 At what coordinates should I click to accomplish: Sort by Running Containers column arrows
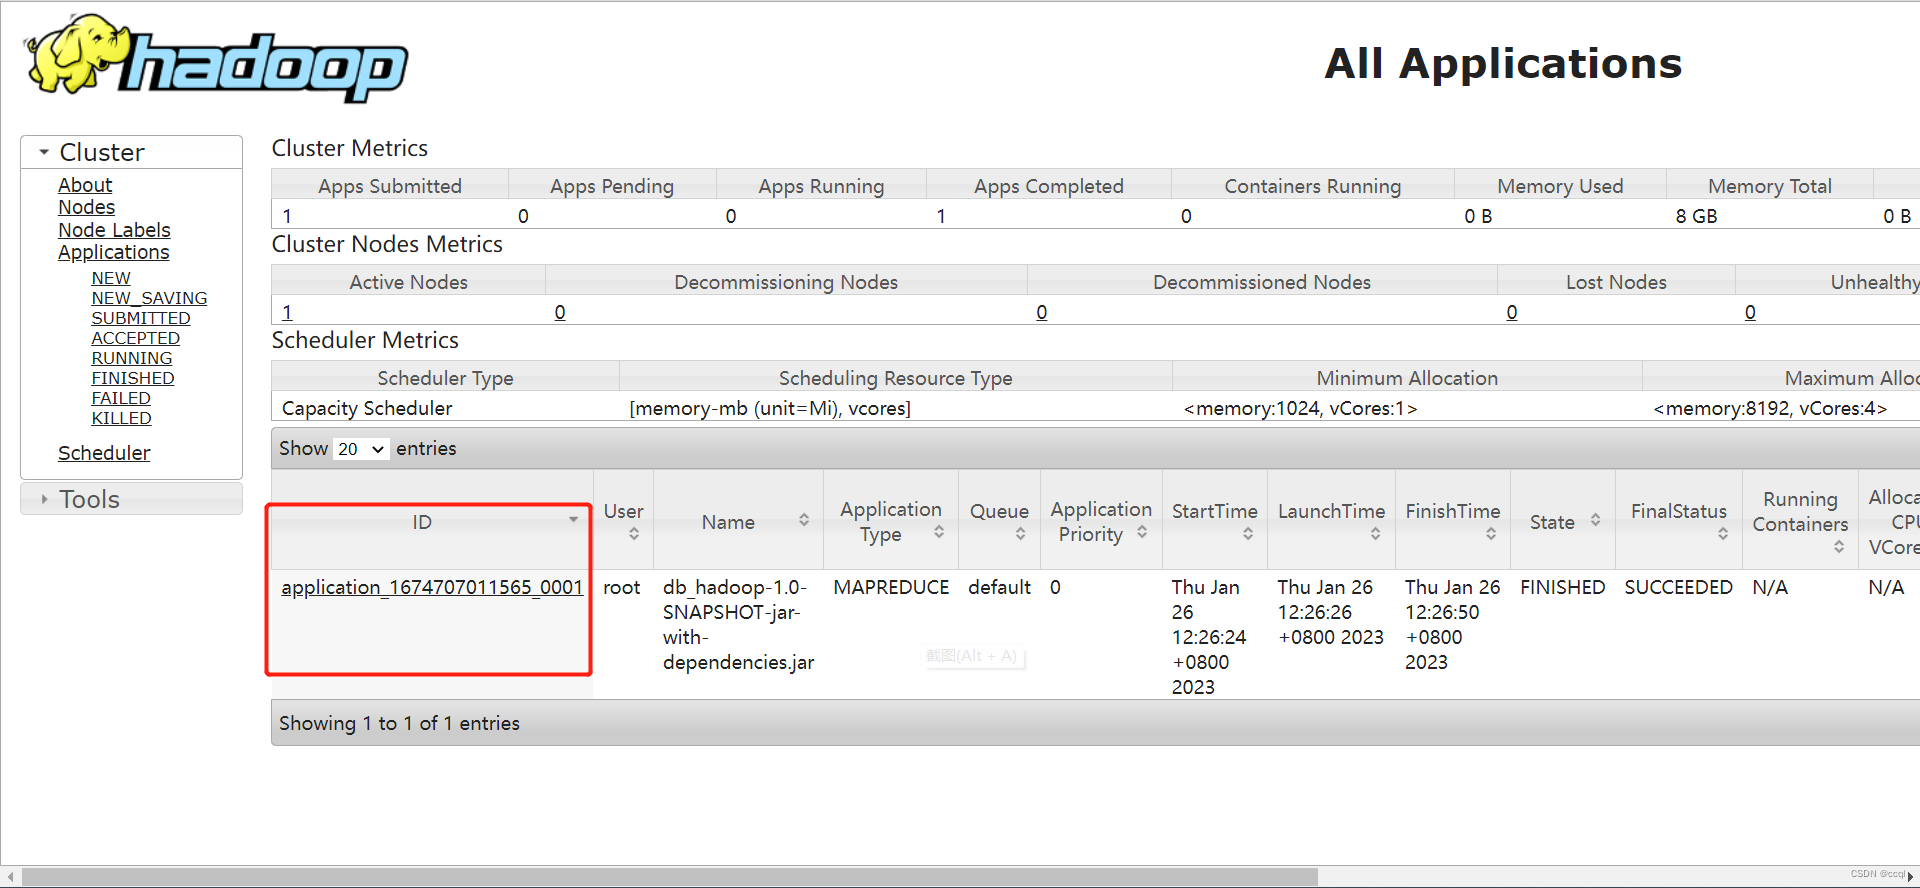tap(1839, 547)
